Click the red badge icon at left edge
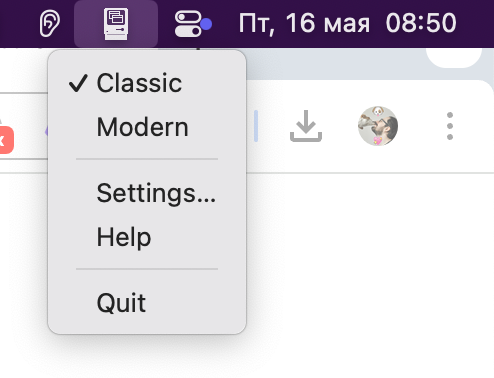494x378 pixels. 6,140
